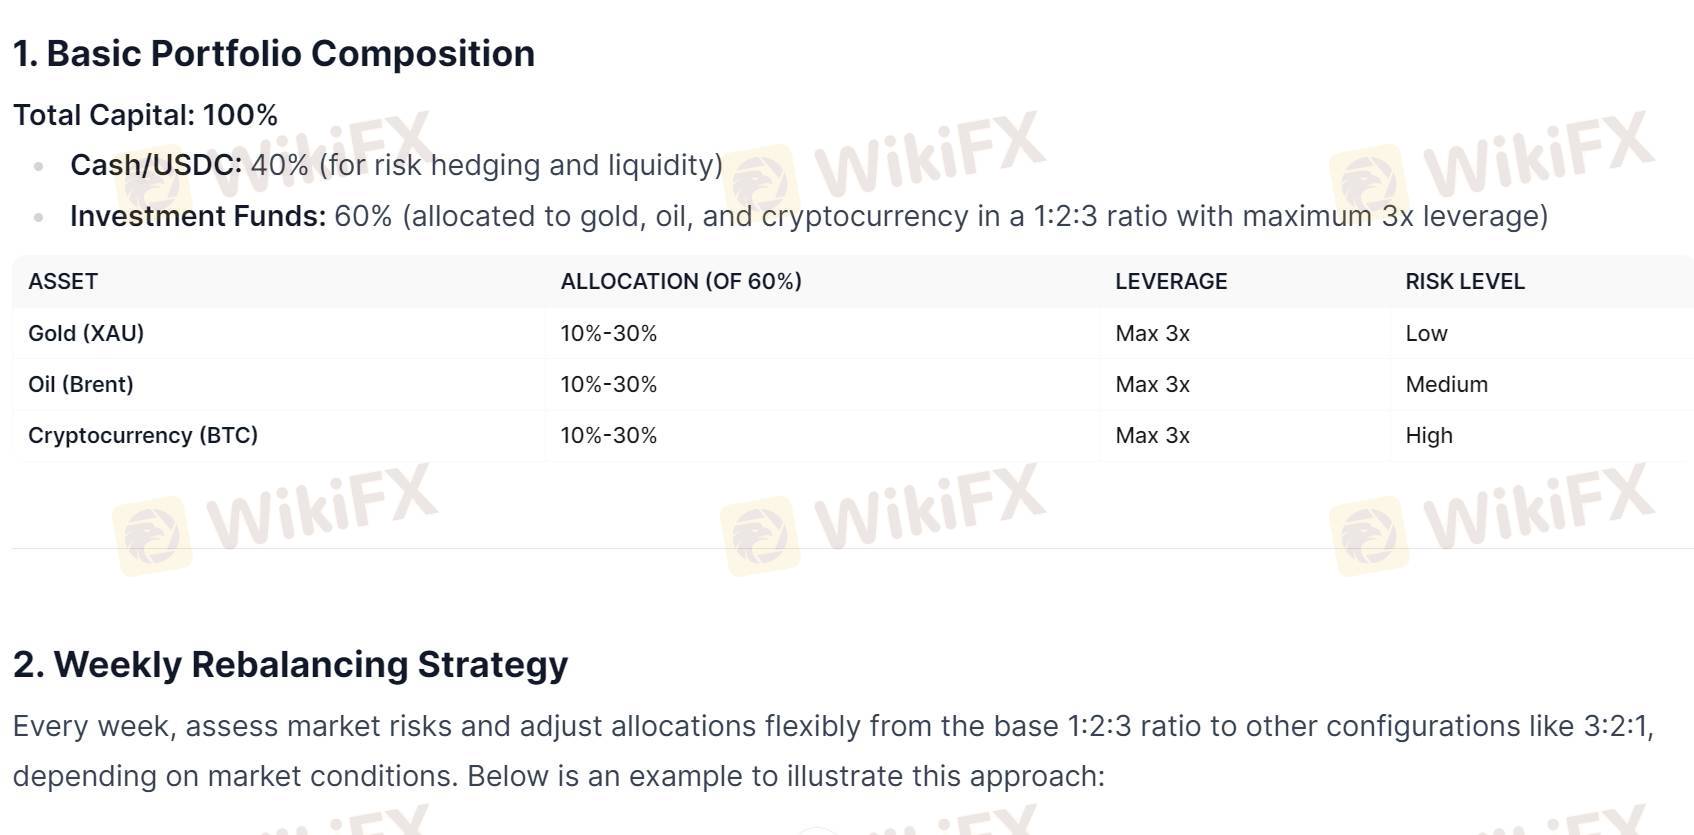The height and width of the screenshot is (835, 1694).
Task: Click the Weekly Rebalancing Strategy heading
Action: click(290, 665)
